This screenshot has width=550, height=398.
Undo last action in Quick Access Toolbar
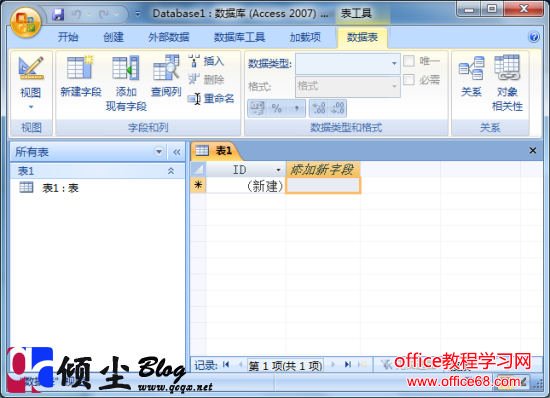(x=76, y=14)
